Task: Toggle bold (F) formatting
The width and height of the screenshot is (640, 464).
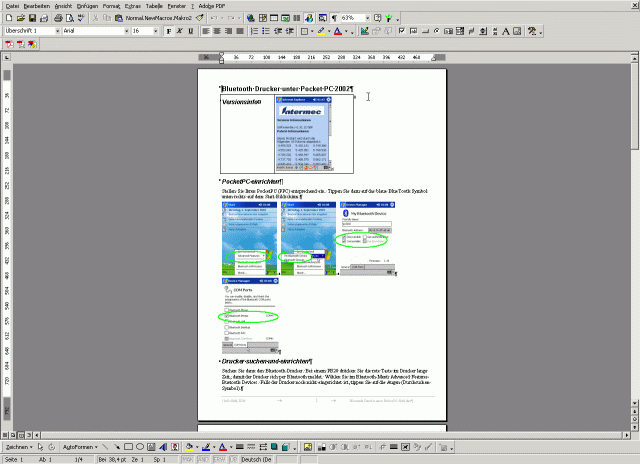Action: tap(169, 31)
